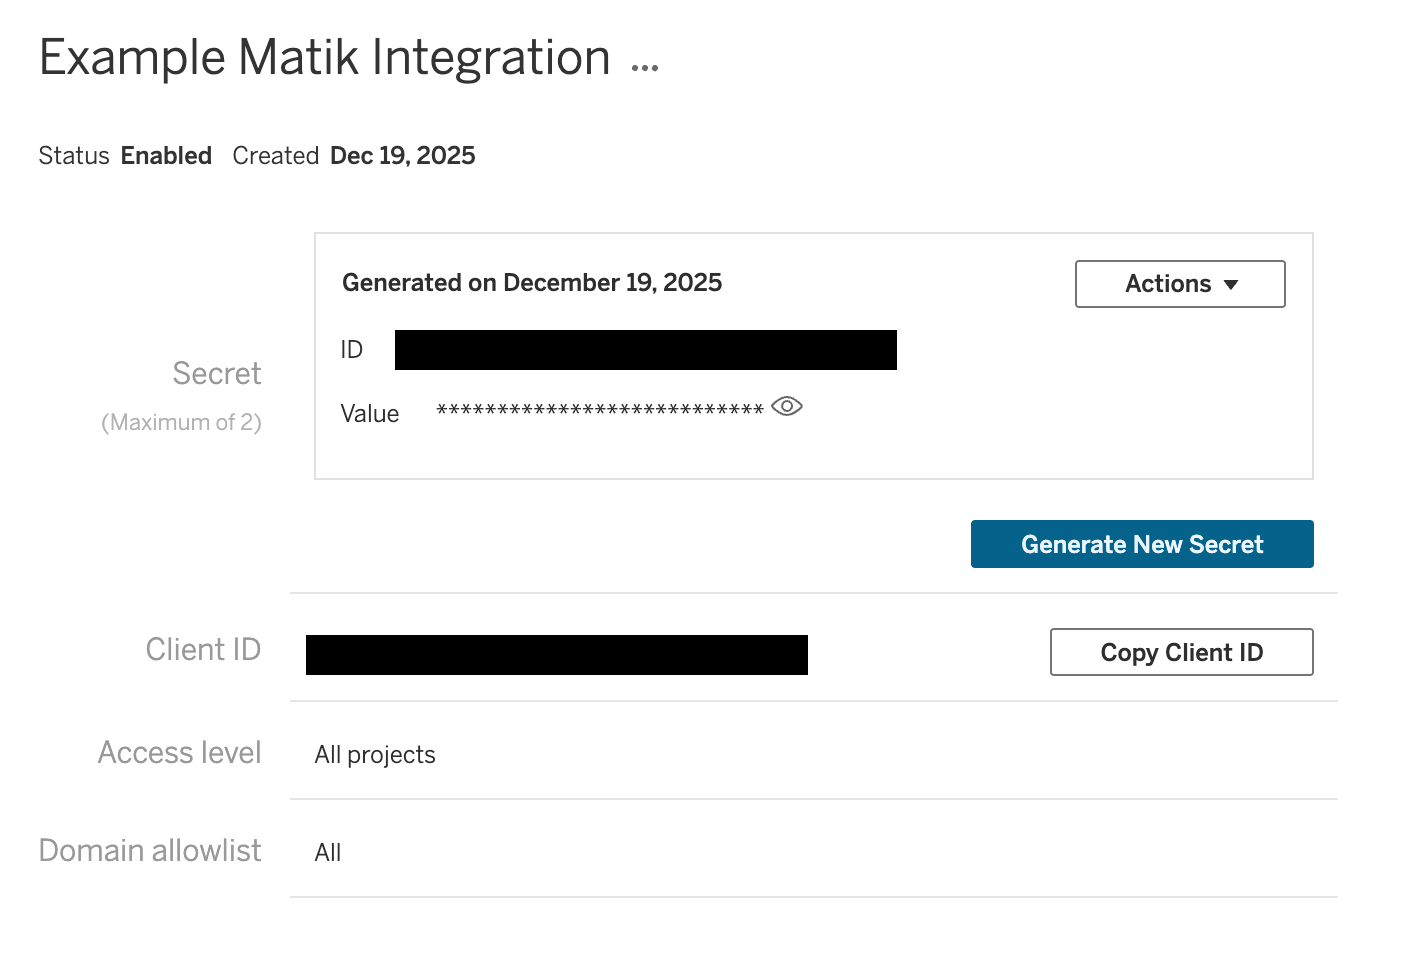
Task: Click the masked secret value asterisks
Action: [600, 410]
